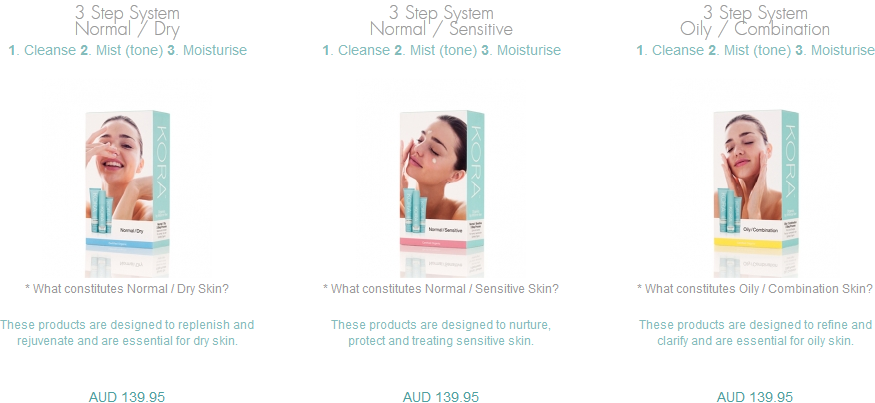Click the 'nurture, protect' sensitive skin description
The width and height of the screenshot is (875, 403).
pyautogui.click(x=441, y=333)
